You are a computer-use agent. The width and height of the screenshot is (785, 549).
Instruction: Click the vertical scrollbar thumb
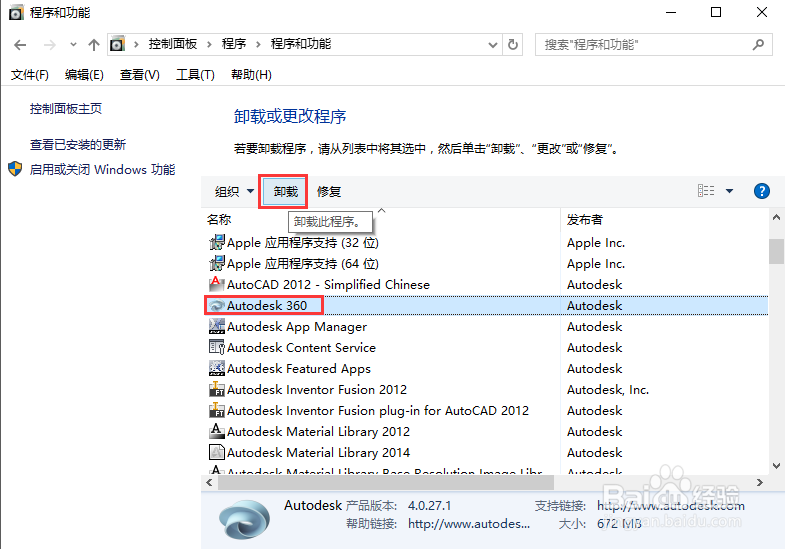[776, 251]
